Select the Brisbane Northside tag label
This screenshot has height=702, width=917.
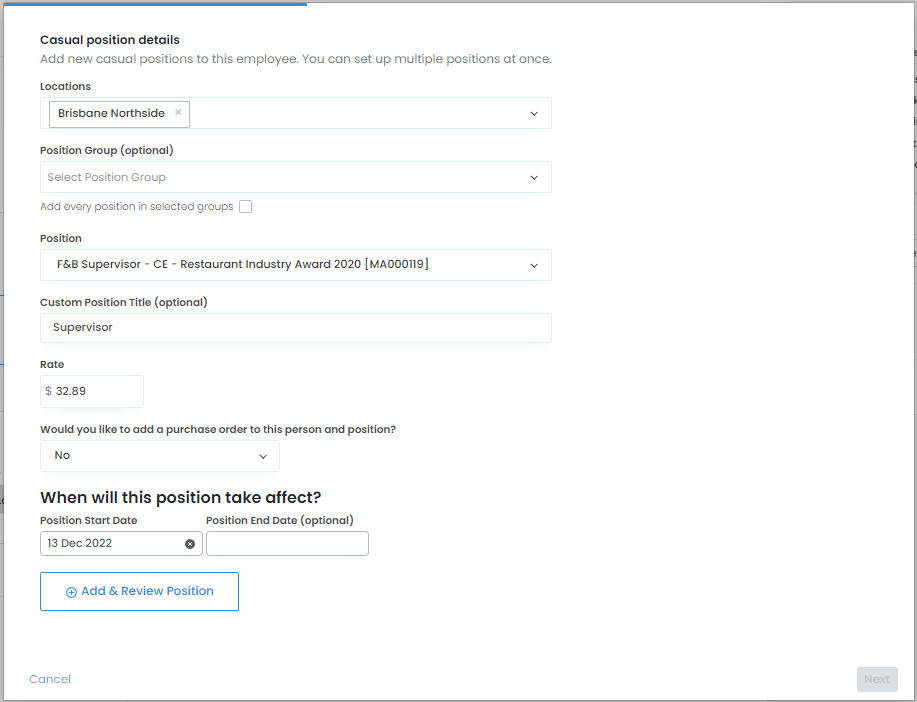click(111, 114)
